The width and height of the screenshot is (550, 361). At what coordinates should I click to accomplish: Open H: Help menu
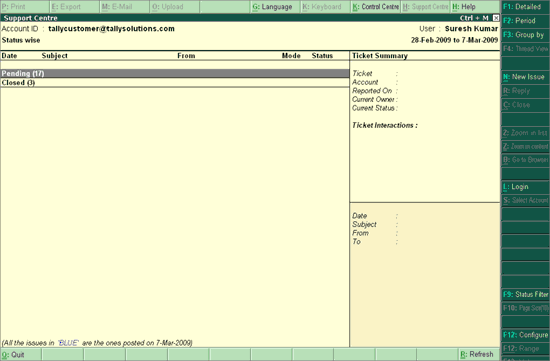475,7
